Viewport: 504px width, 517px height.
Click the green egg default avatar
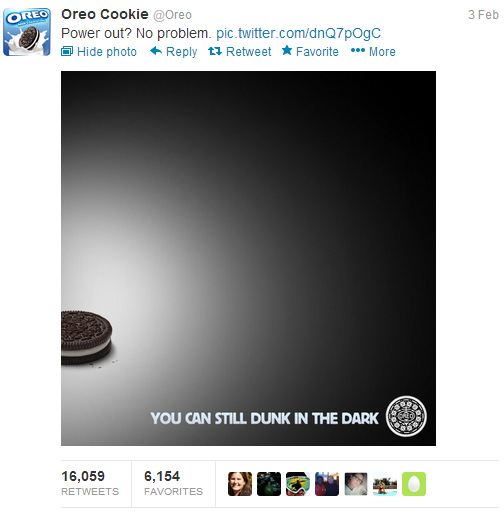[414, 484]
